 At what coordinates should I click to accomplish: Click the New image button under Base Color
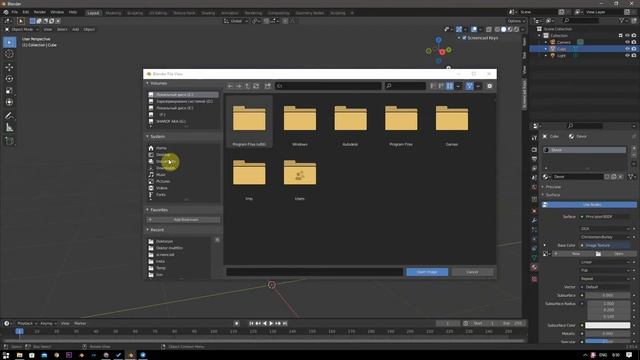click(x=572, y=254)
